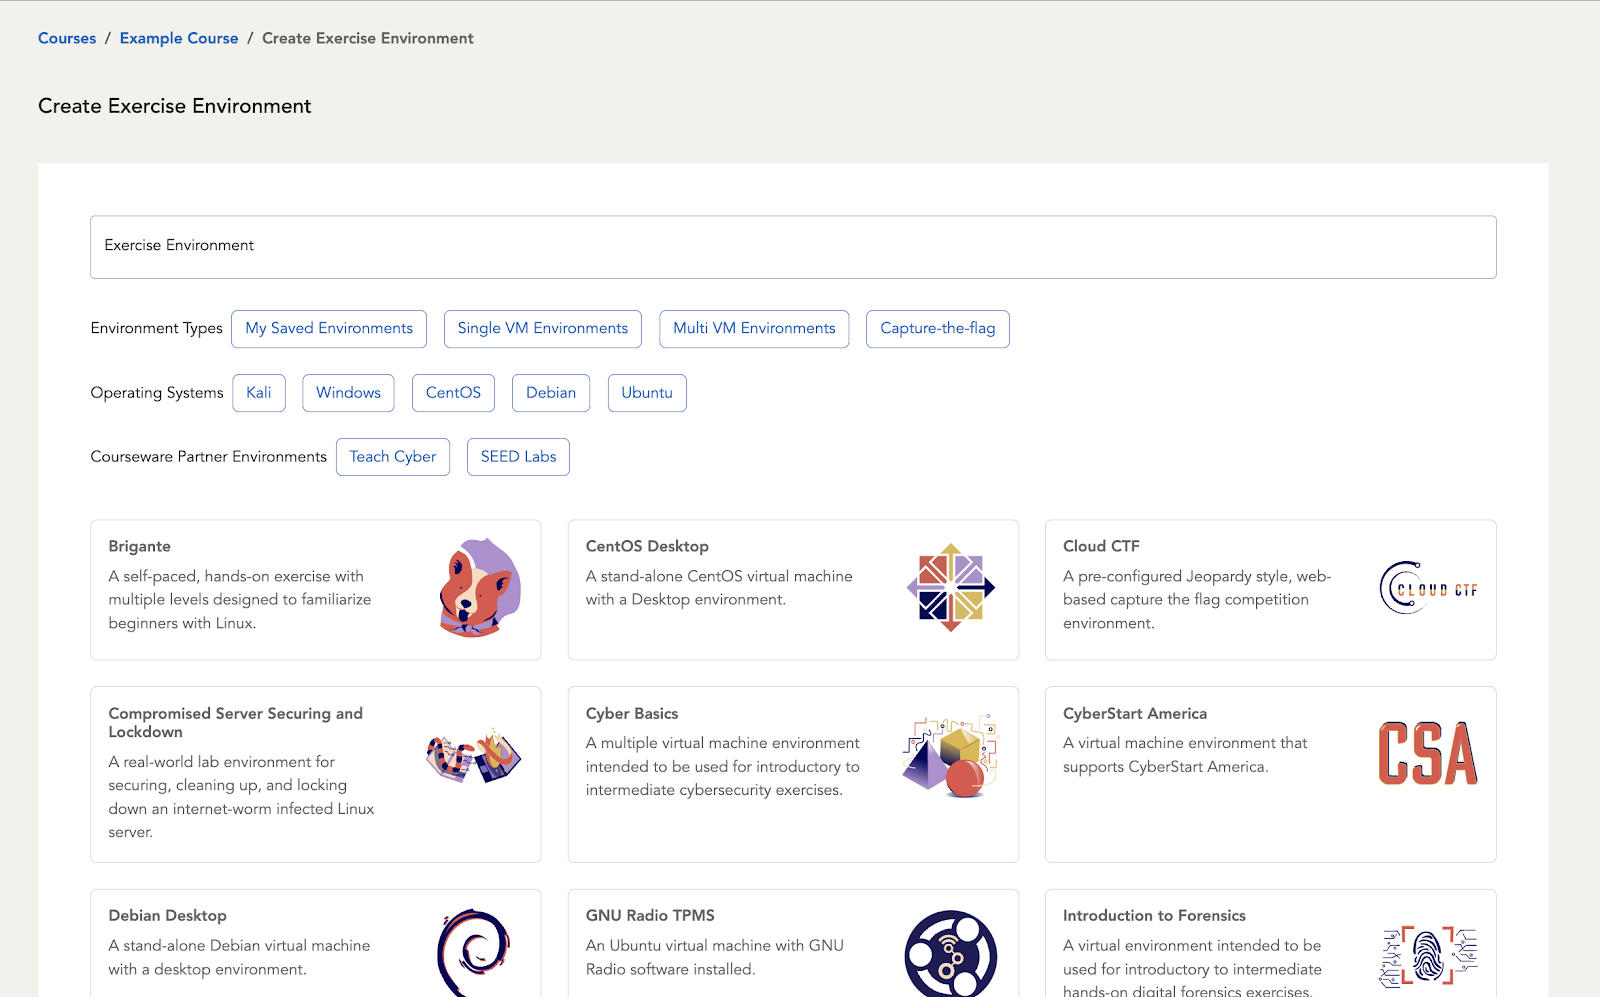Image resolution: width=1600 pixels, height=997 pixels.
Task: Select the Cyber Basics card title
Action: [632, 713]
